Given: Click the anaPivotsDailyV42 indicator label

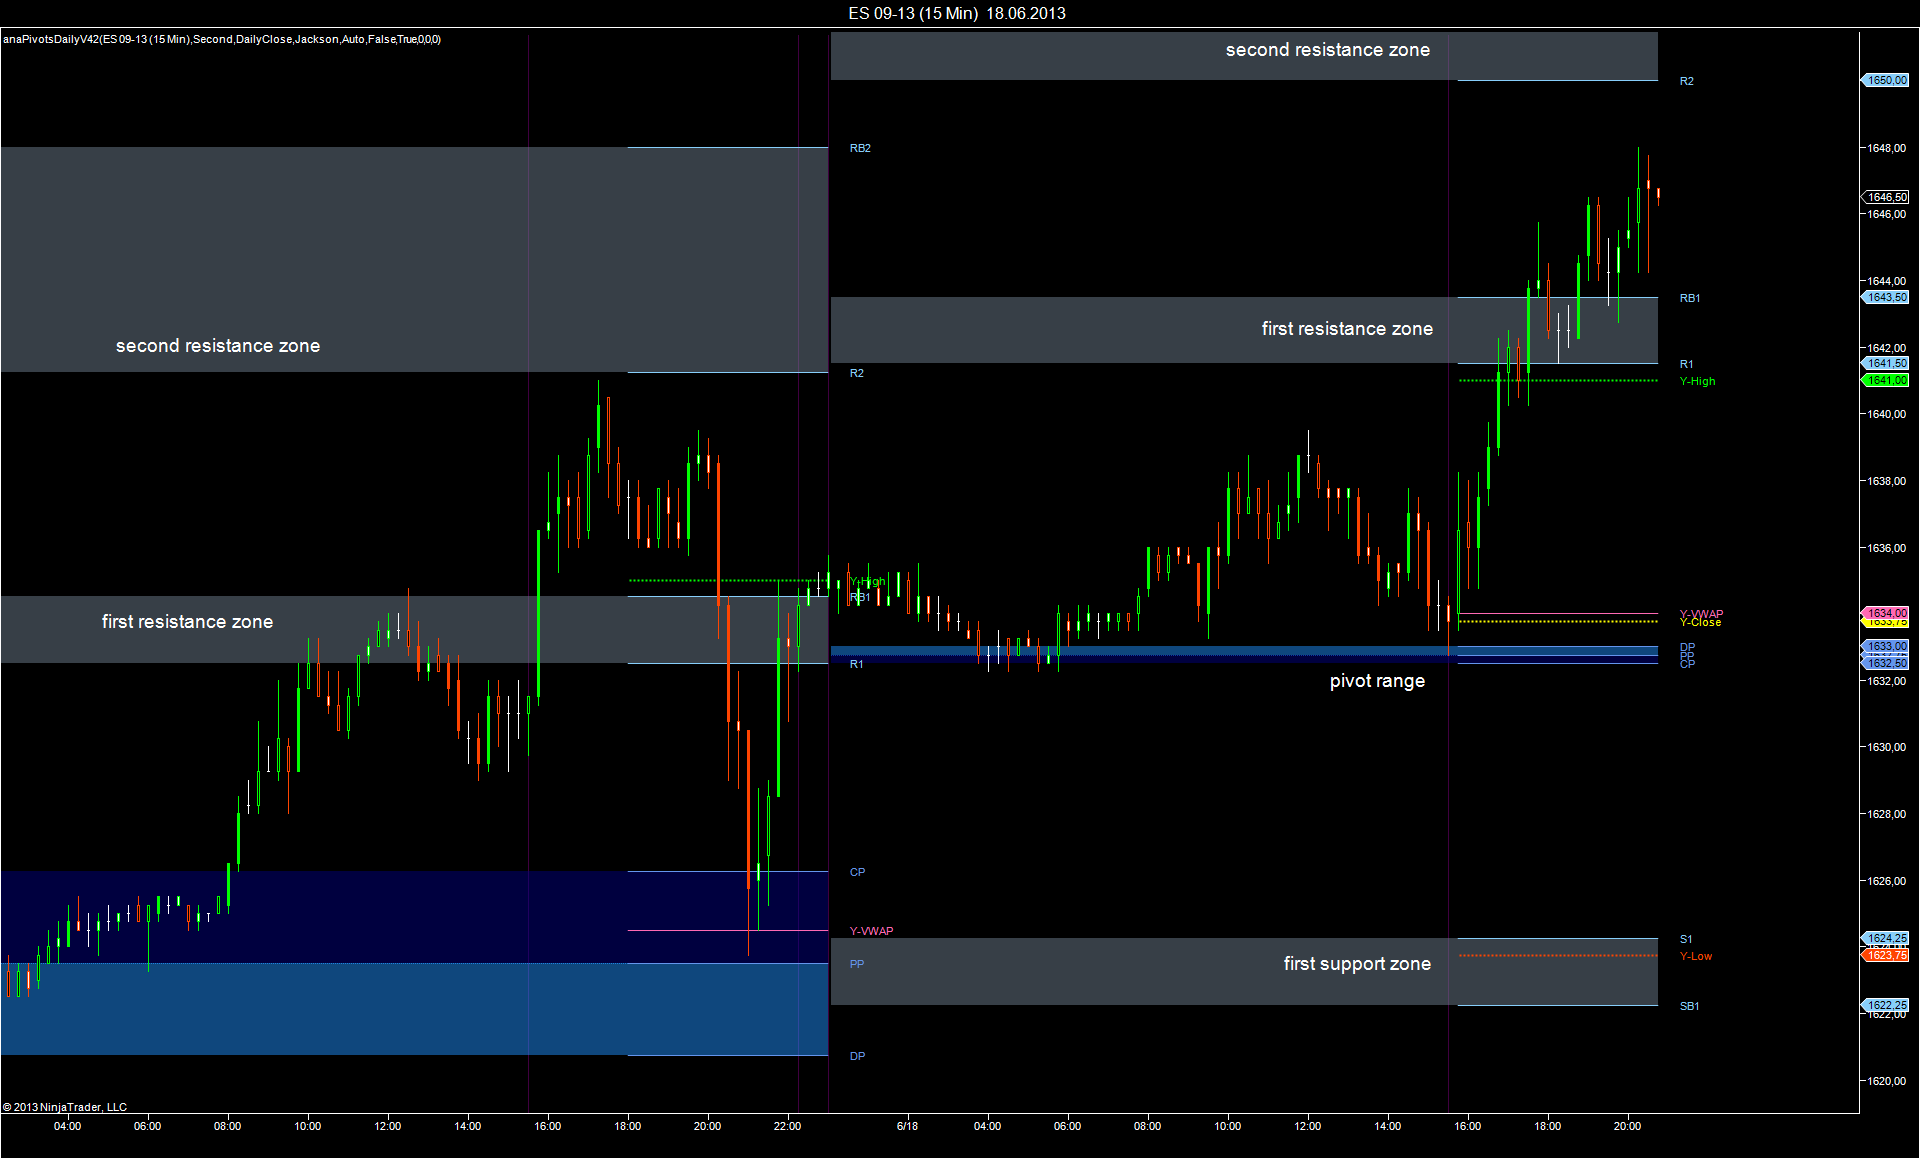Looking at the screenshot, I should coord(221,39).
